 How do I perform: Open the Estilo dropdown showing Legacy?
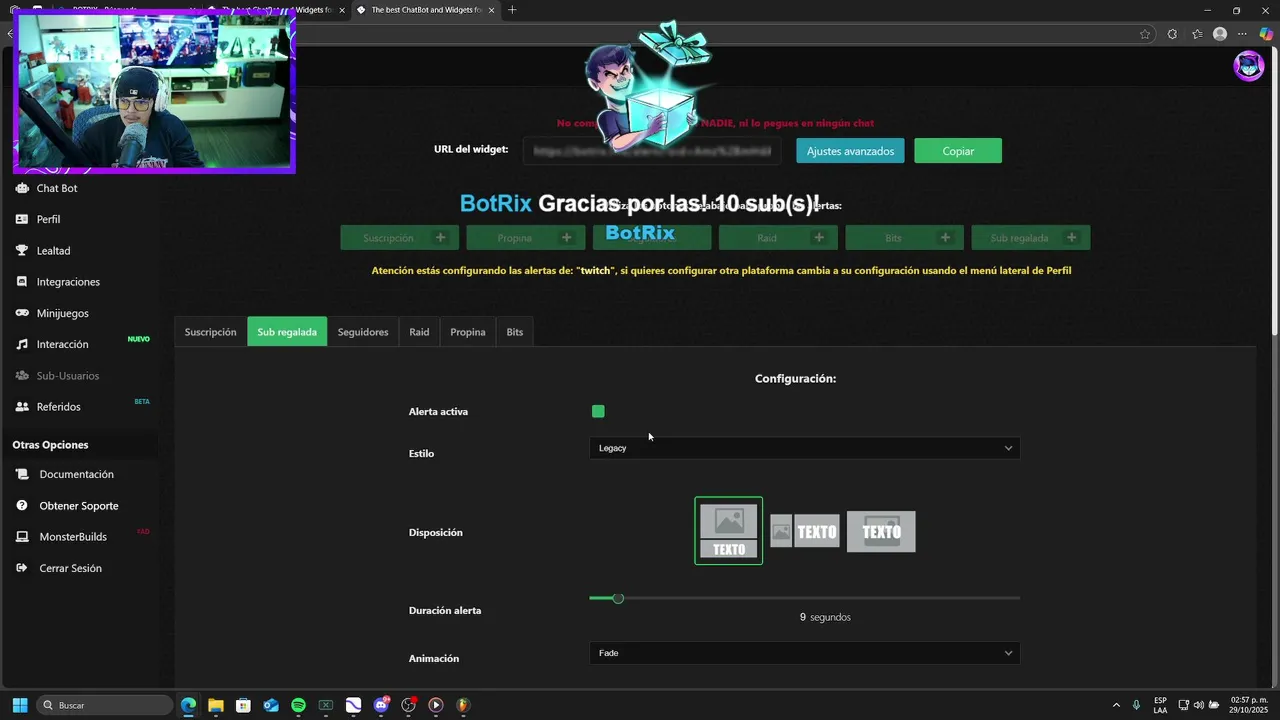[x=805, y=448]
